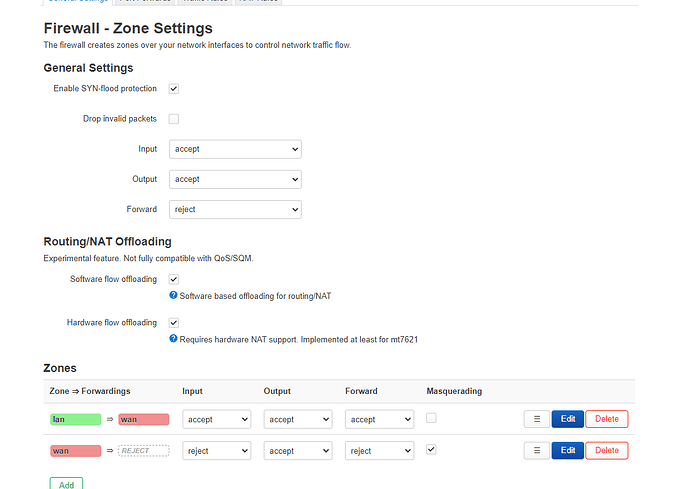The height and width of the screenshot is (489, 690).
Task: Expand the general Input policy dropdown
Action: [235, 149]
